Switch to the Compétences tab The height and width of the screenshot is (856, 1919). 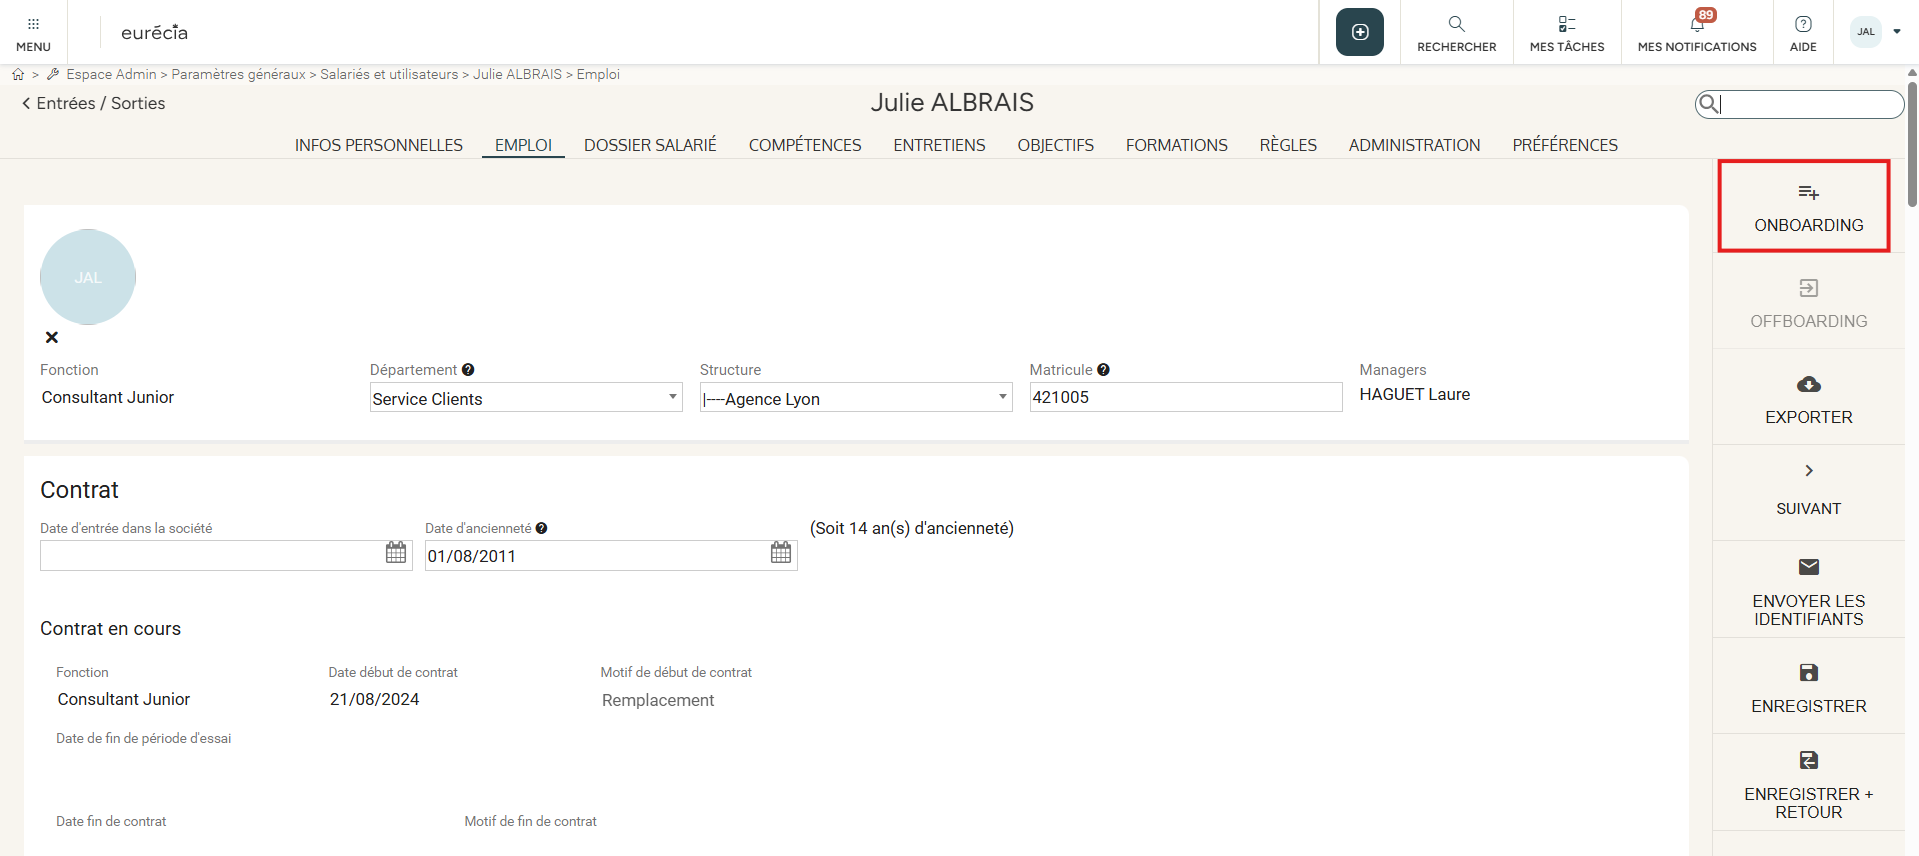(804, 145)
